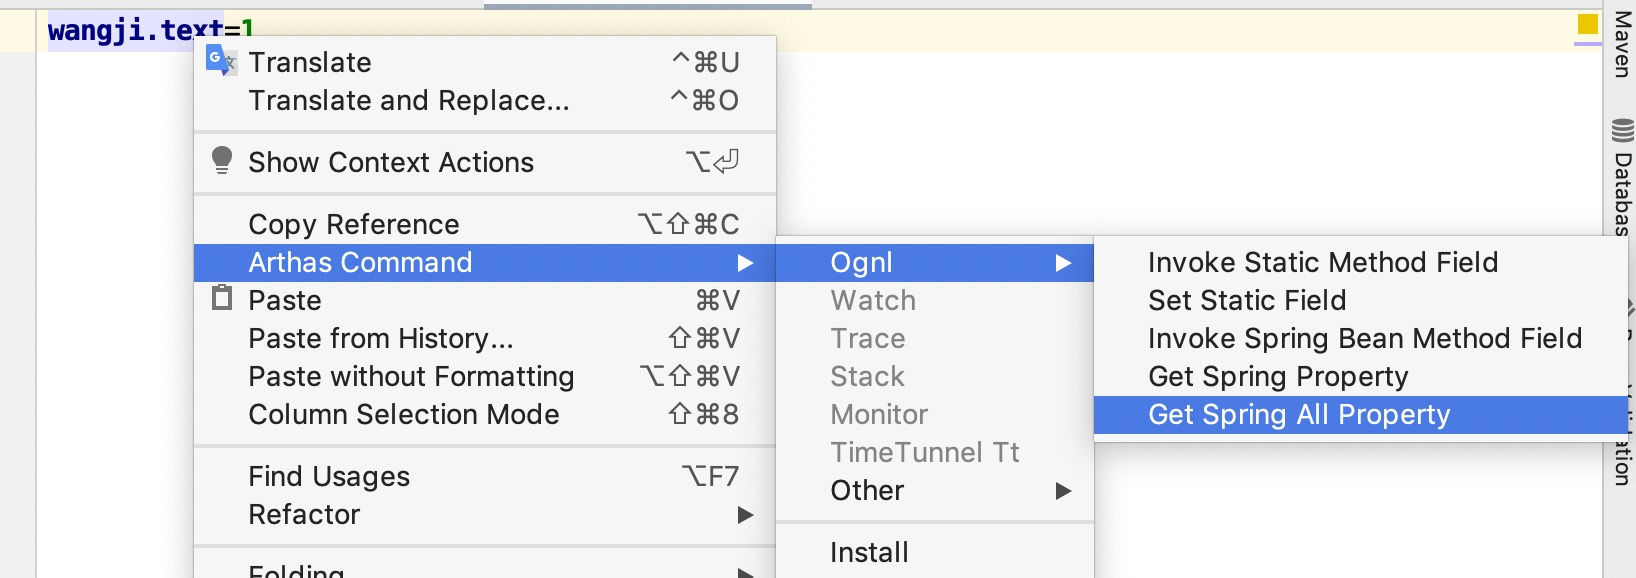Select the TimeTunnel Tt command
This screenshot has width=1636, height=578.
coord(935,452)
